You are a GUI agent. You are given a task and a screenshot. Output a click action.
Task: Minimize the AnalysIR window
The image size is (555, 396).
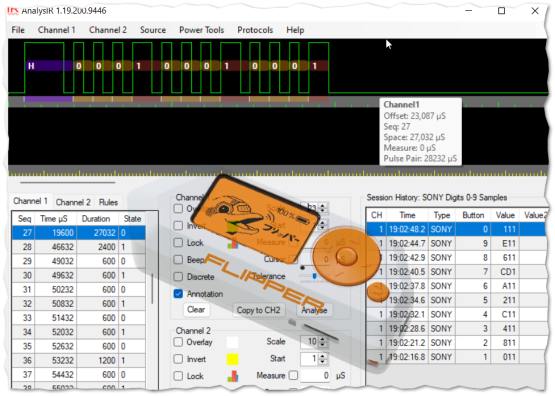(x=469, y=11)
